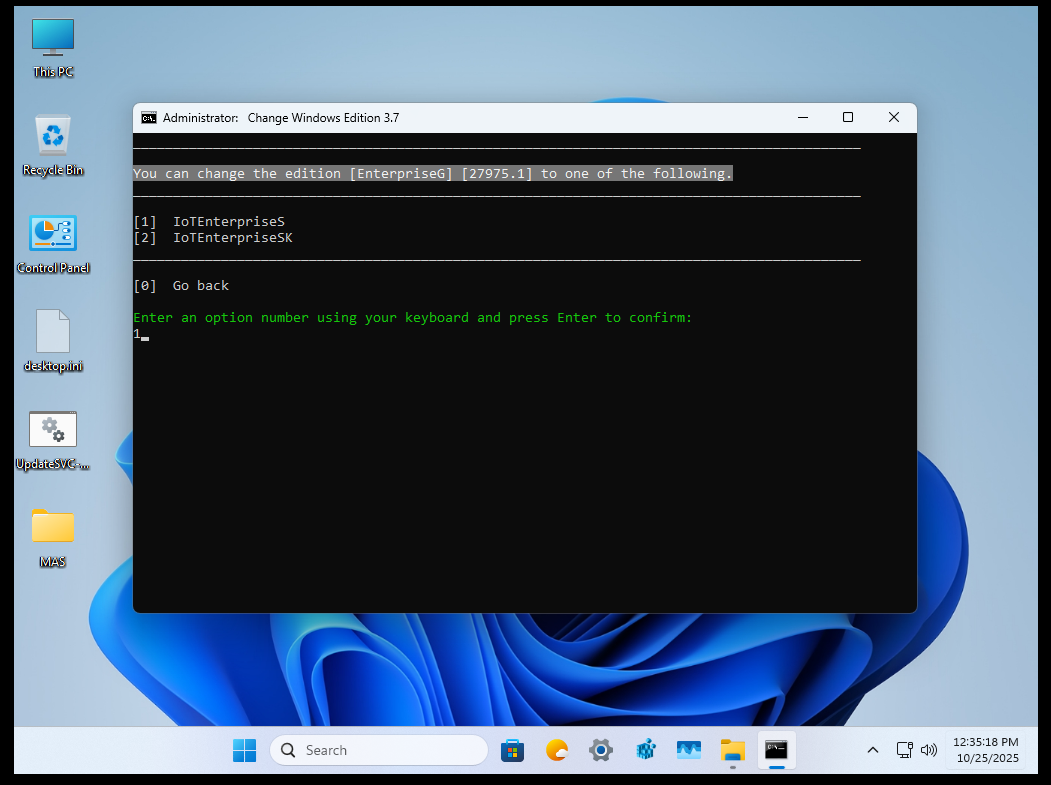Open the blue cubes app in the taskbar
This screenshot has height=785, width=1051.
(x=645, y=750)
